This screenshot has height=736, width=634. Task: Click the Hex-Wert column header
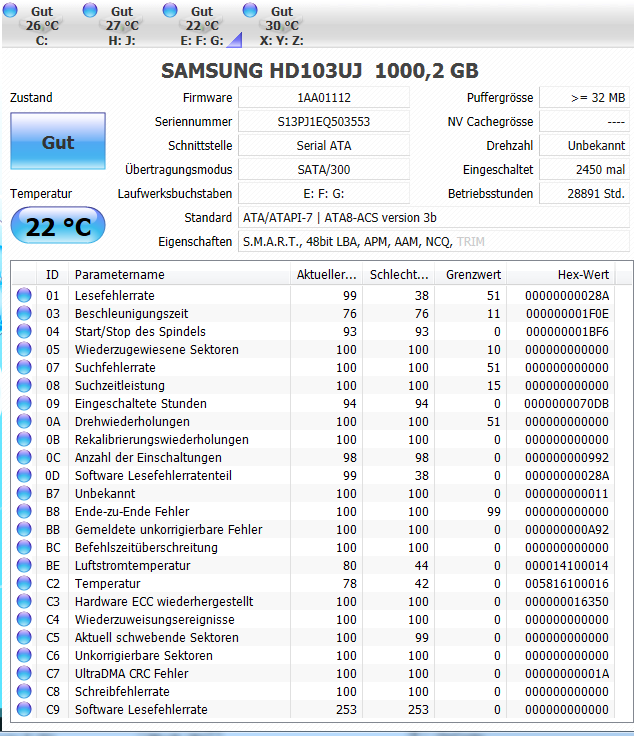561,275
